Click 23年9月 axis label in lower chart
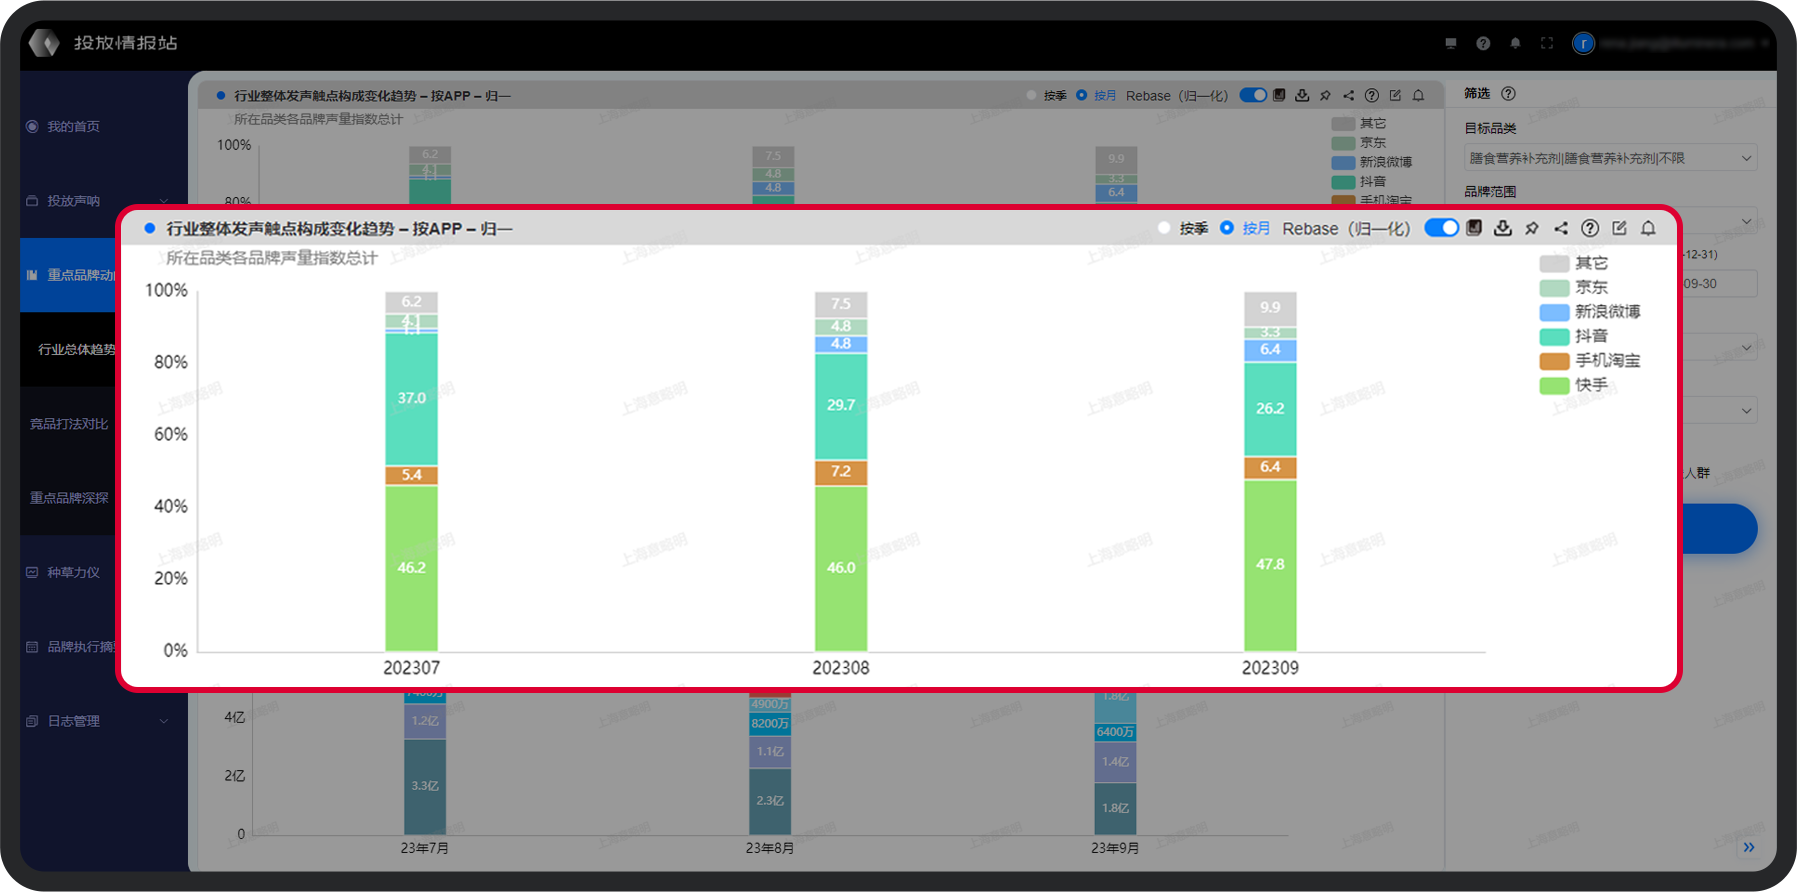The height and width of the screenshot is (892, 1797). pos(1115,848)
